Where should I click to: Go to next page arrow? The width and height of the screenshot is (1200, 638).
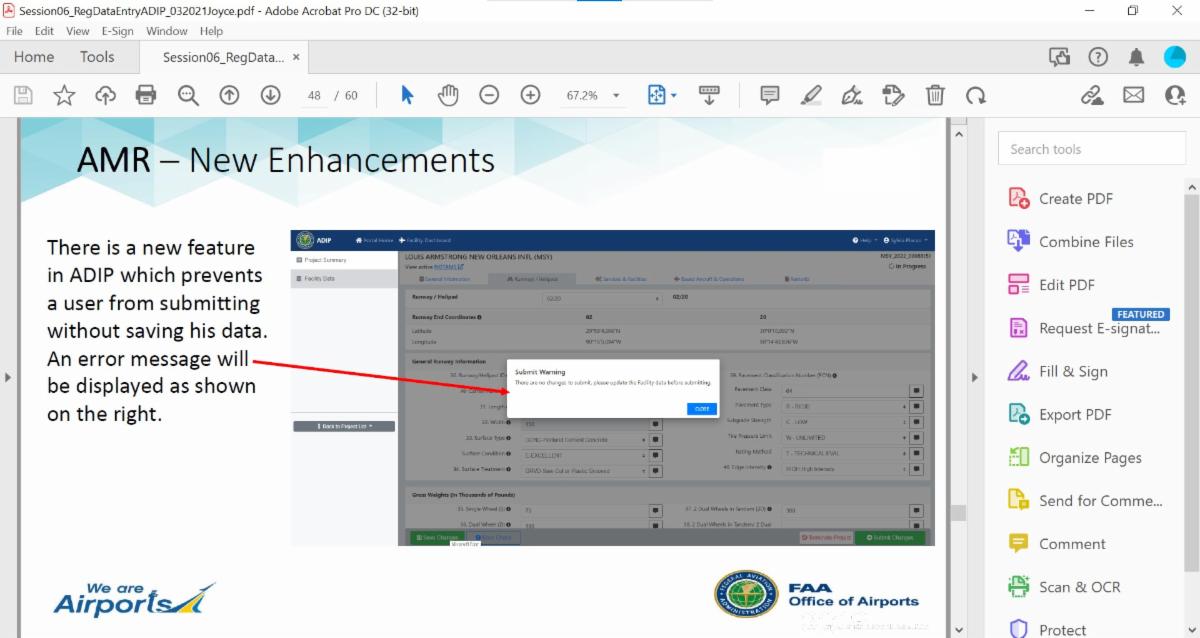point(270,95)
